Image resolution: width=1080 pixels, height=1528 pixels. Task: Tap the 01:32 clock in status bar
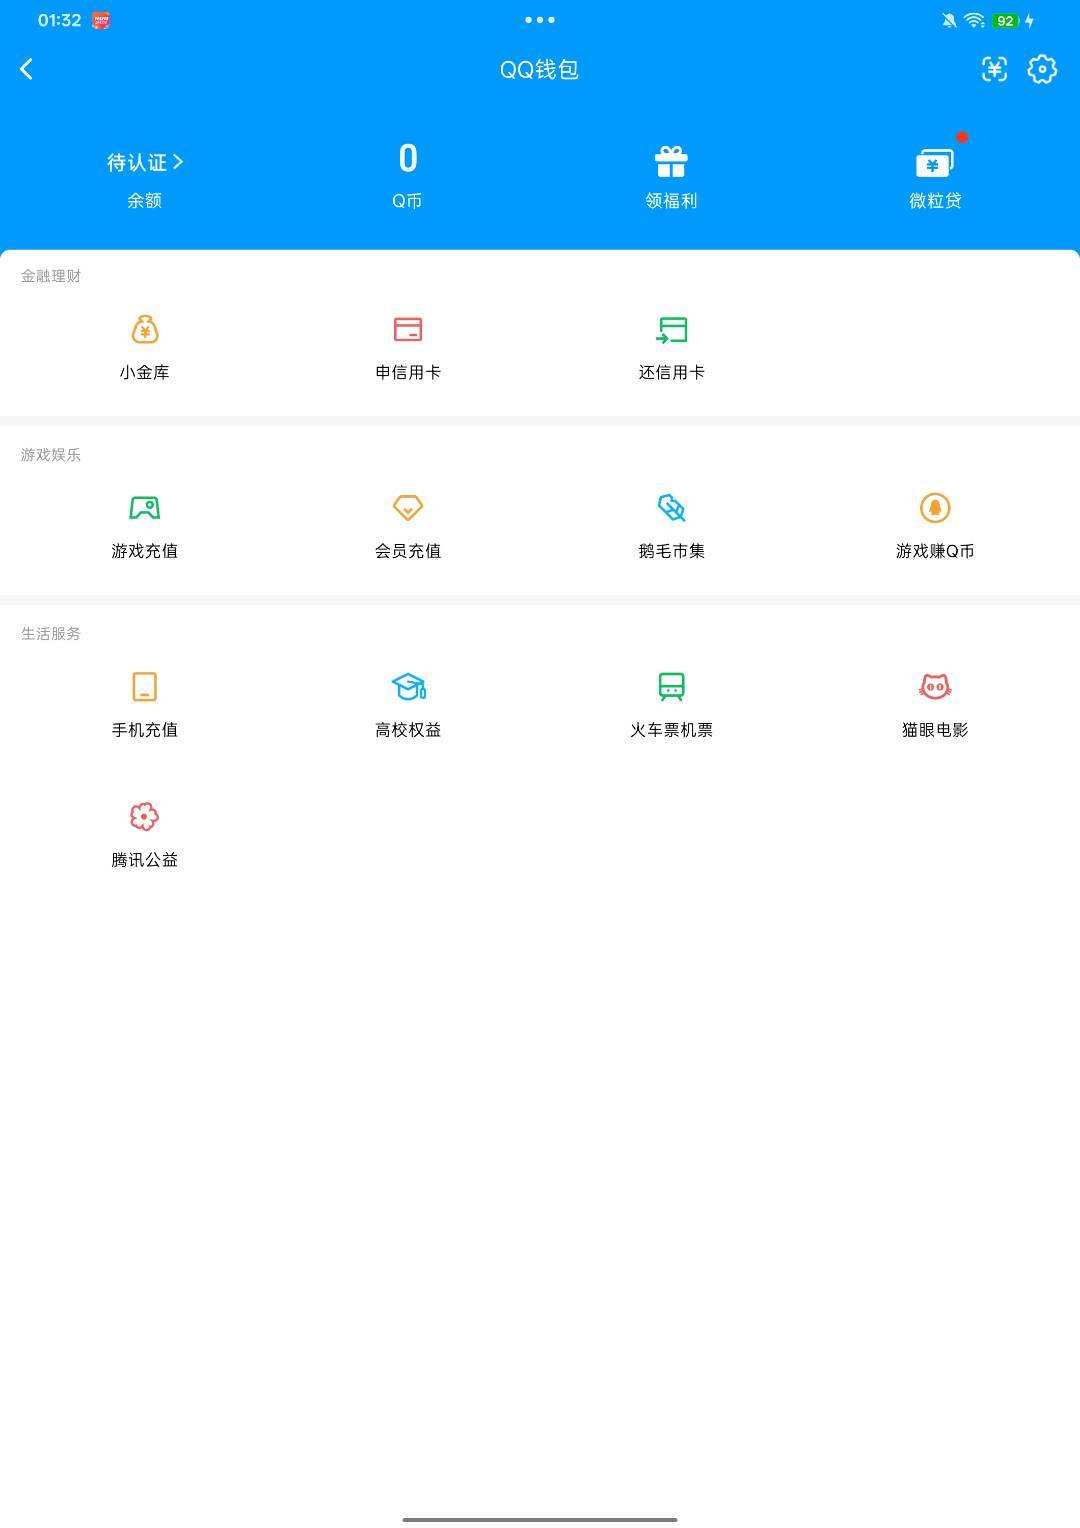click(x=59, y=20)
